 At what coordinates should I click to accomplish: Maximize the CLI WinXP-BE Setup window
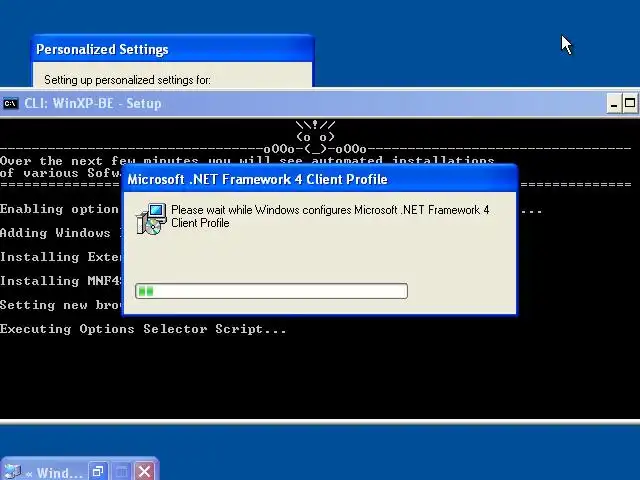click(x=630, y=104)
